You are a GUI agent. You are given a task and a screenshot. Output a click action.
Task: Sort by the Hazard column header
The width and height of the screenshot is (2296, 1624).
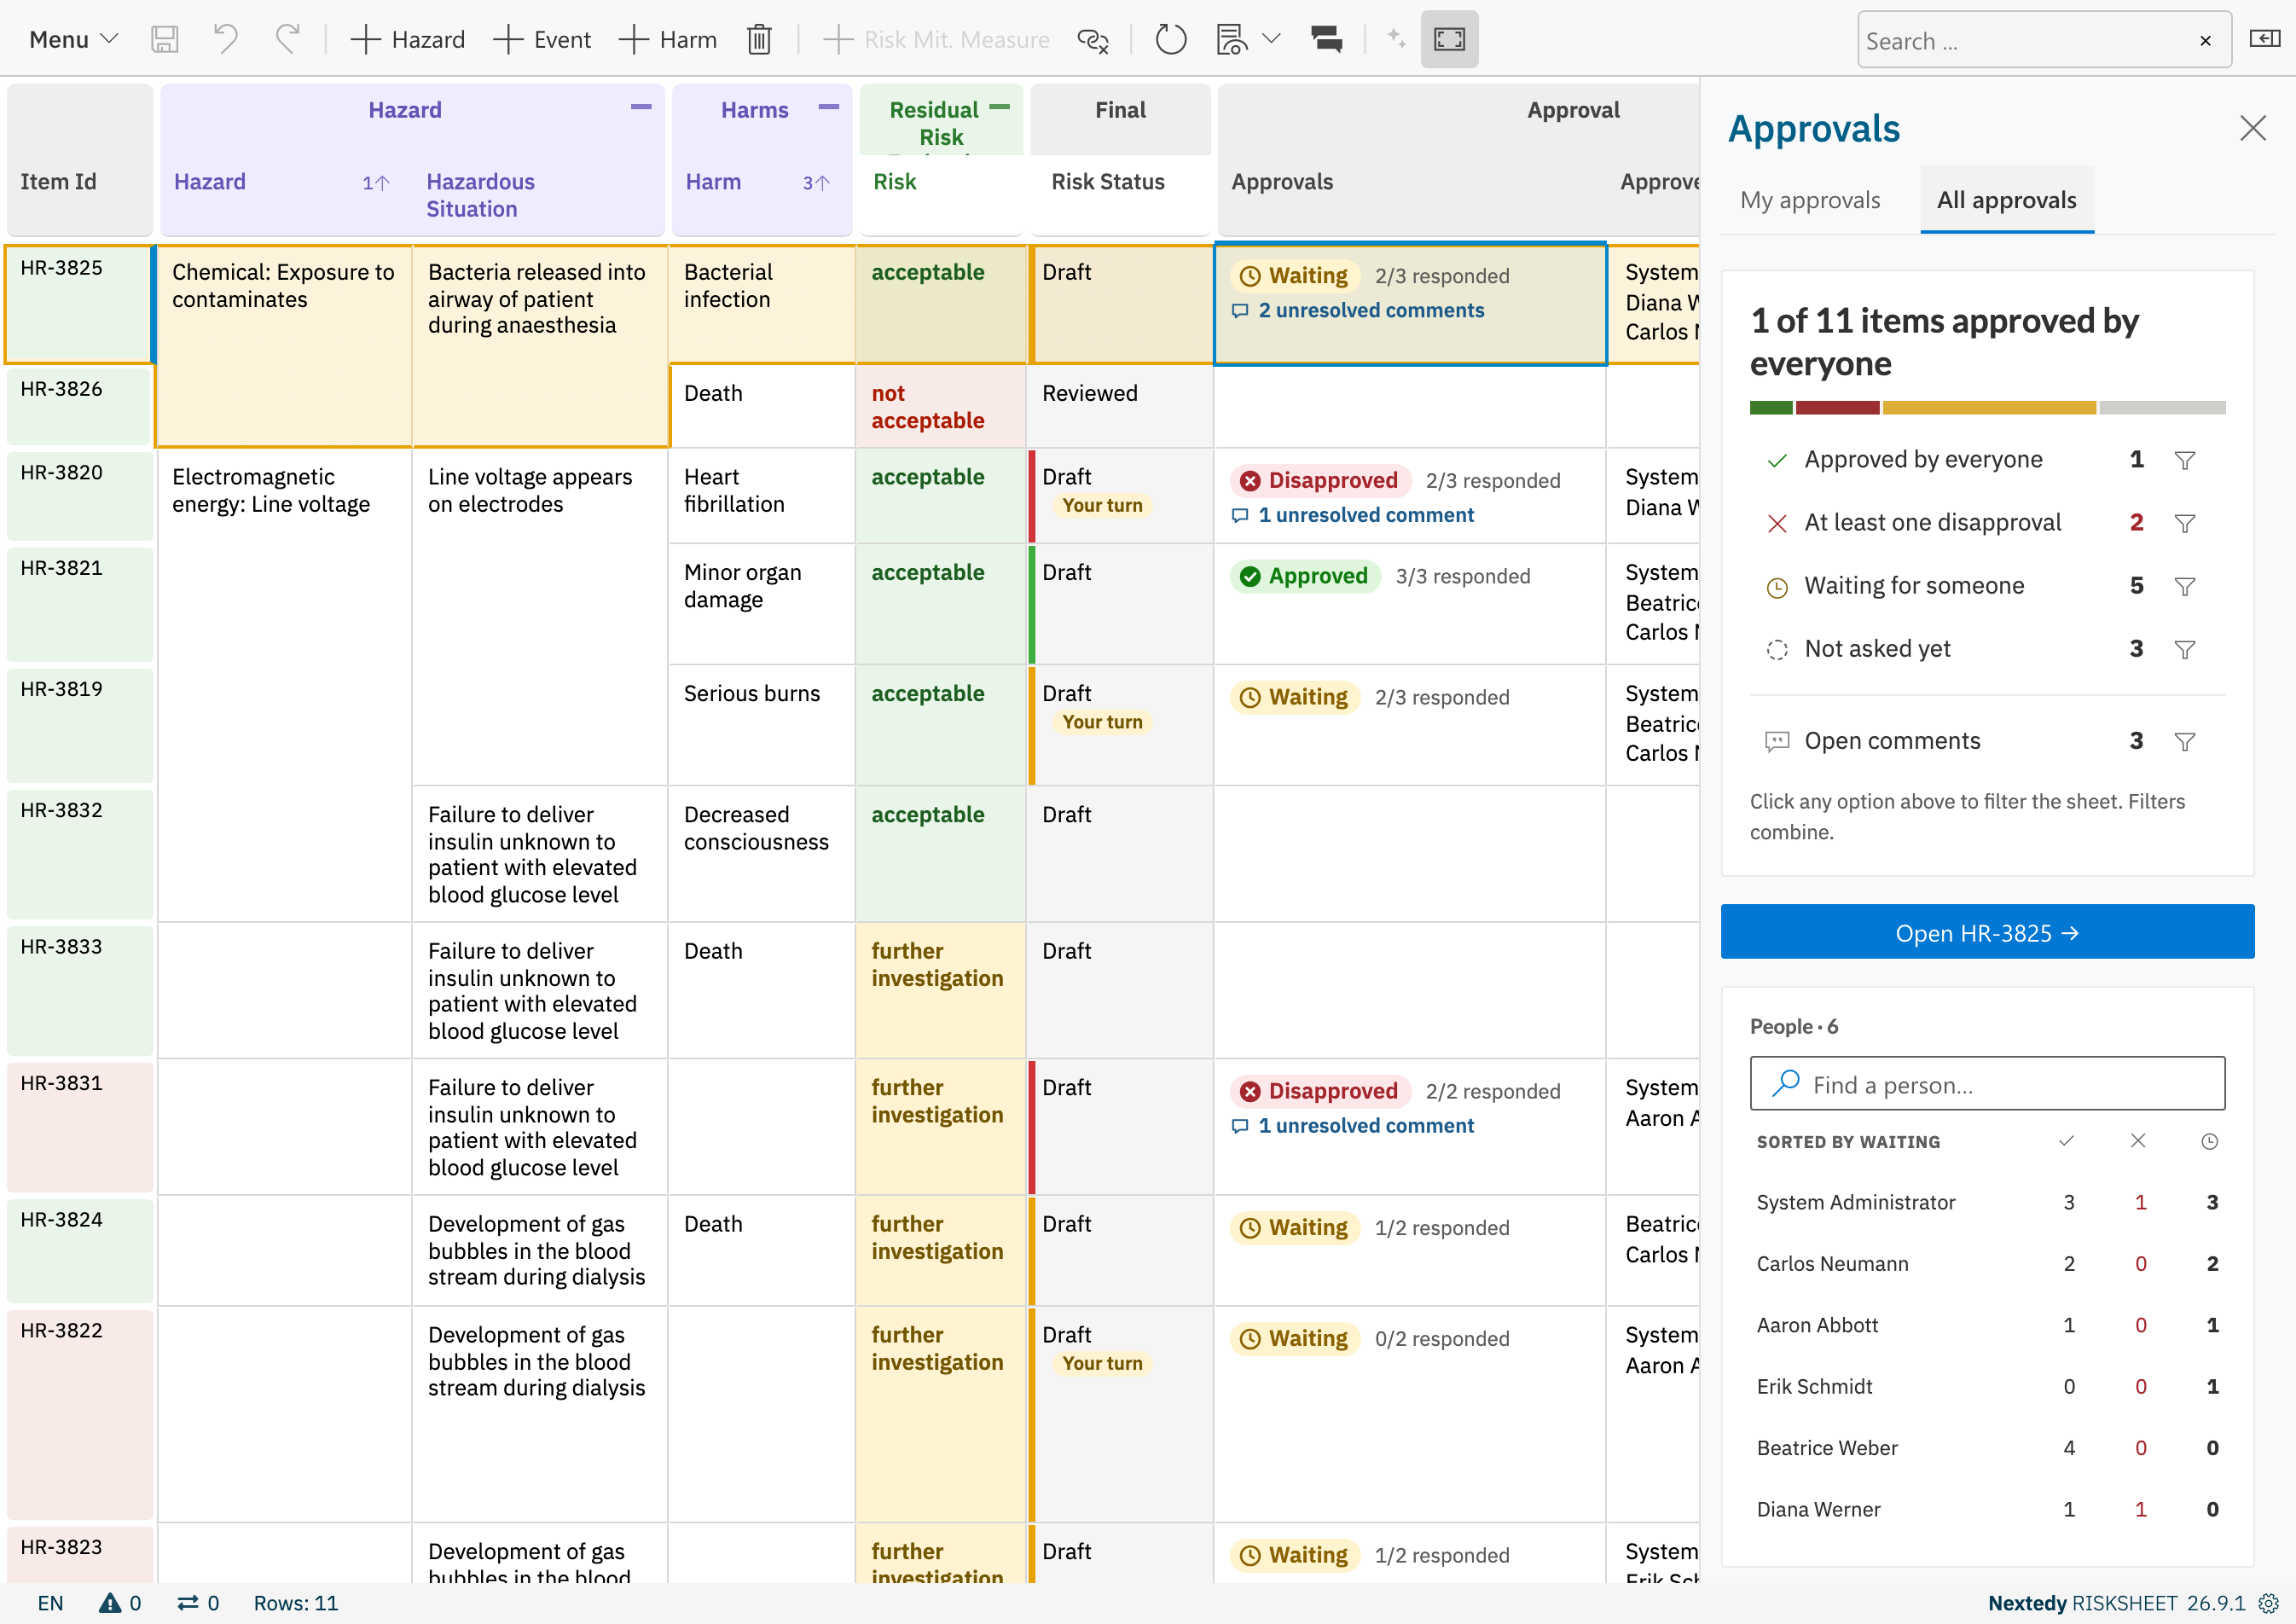(x=210, y=182)
